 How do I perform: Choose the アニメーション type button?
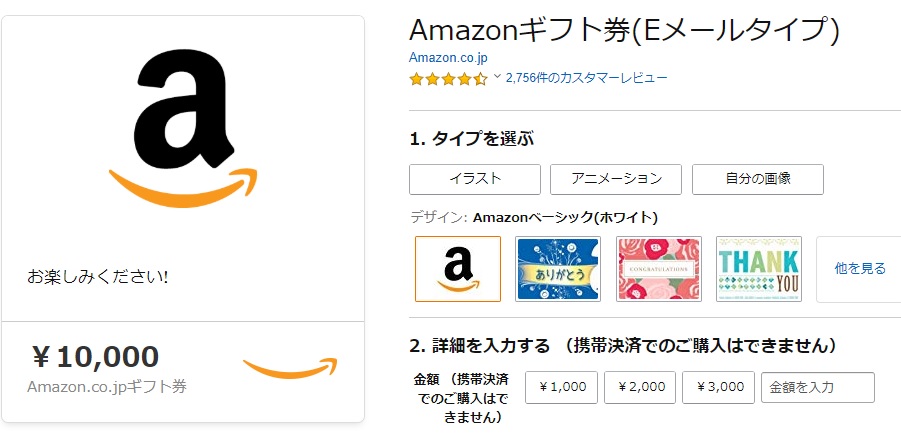tap(616, 179)
